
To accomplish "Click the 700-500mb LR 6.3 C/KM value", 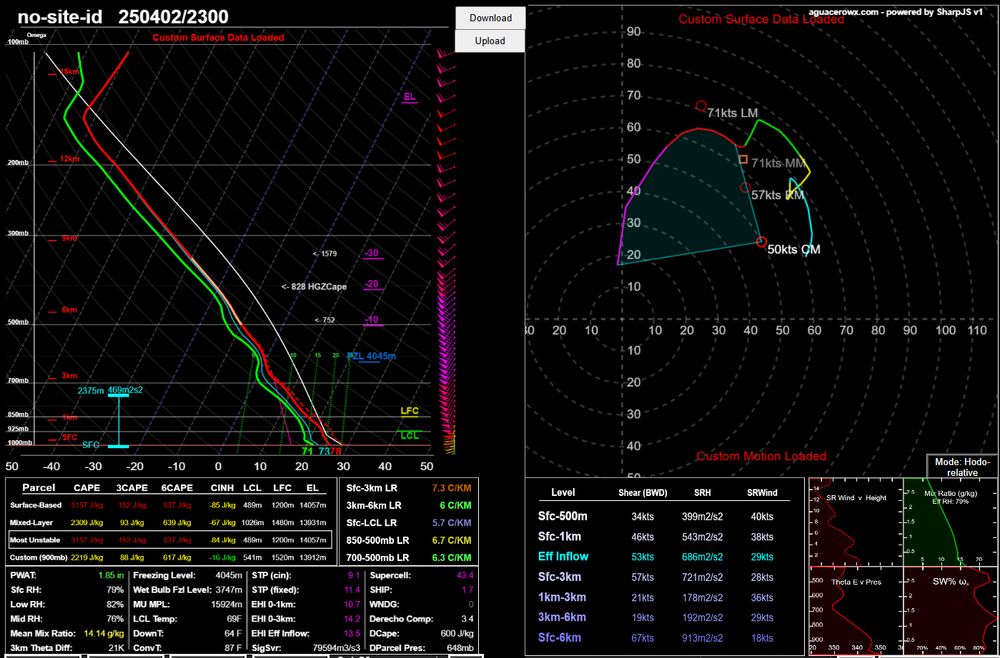I will tap(452, 557).
